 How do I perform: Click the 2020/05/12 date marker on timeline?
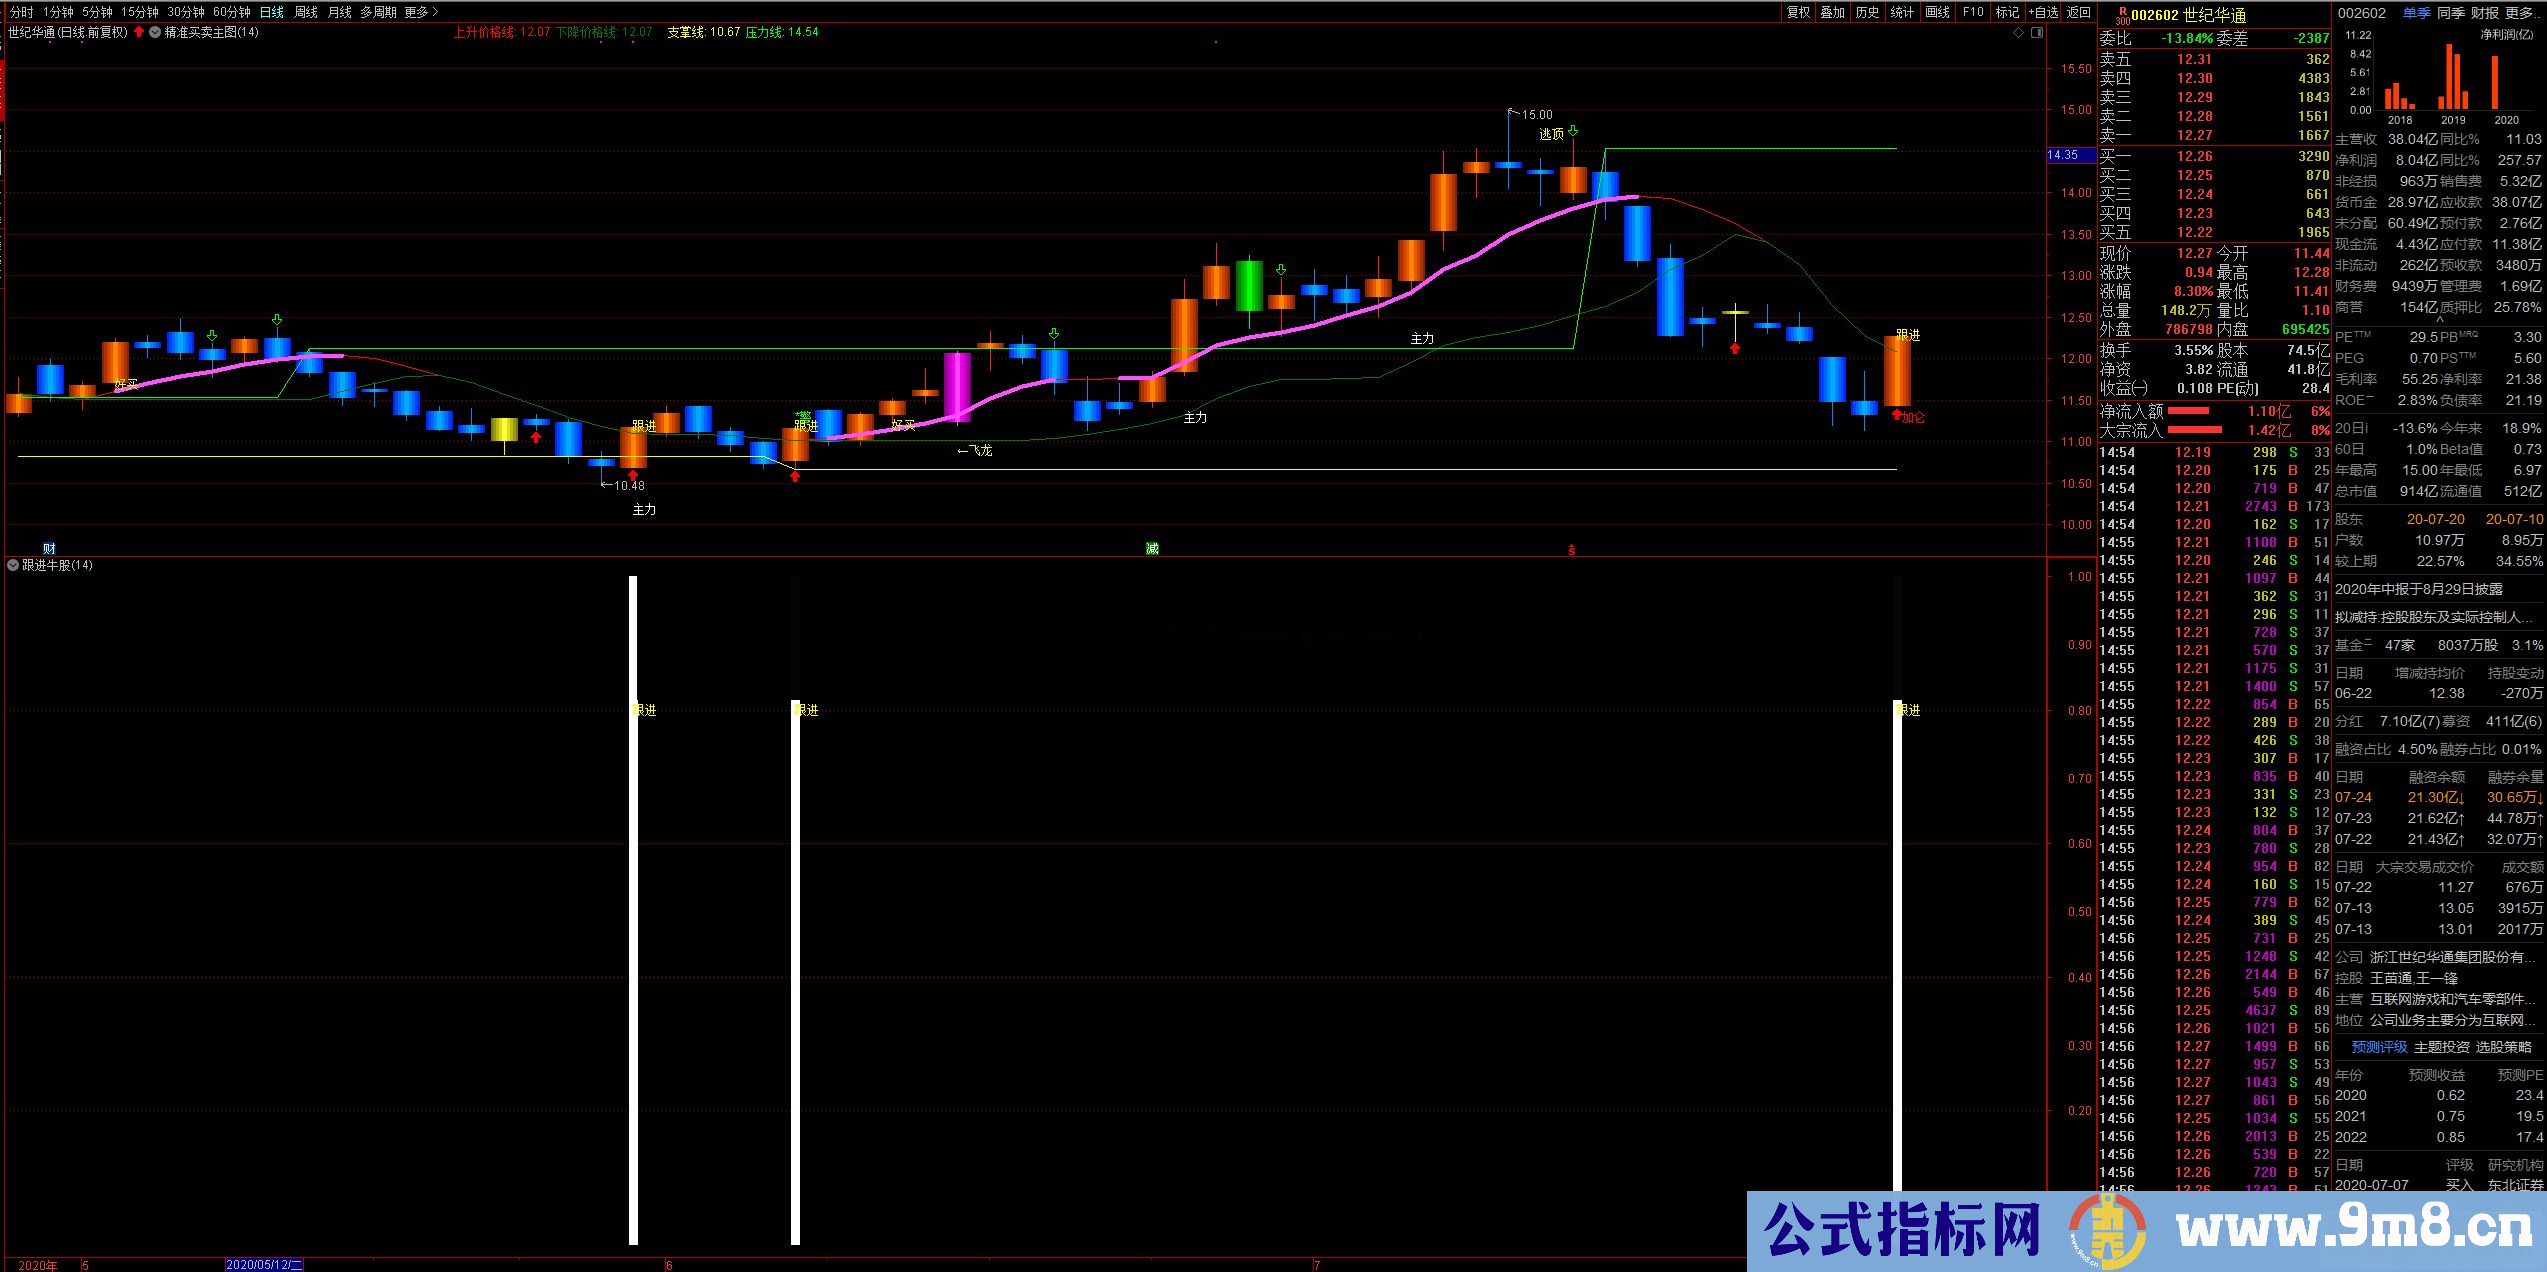click(264, 1265)
